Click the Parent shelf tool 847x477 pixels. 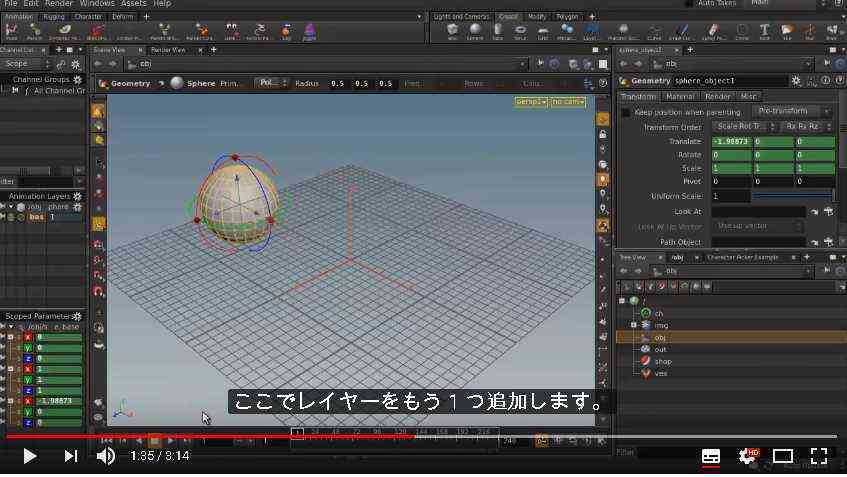(x=35, y=32)
